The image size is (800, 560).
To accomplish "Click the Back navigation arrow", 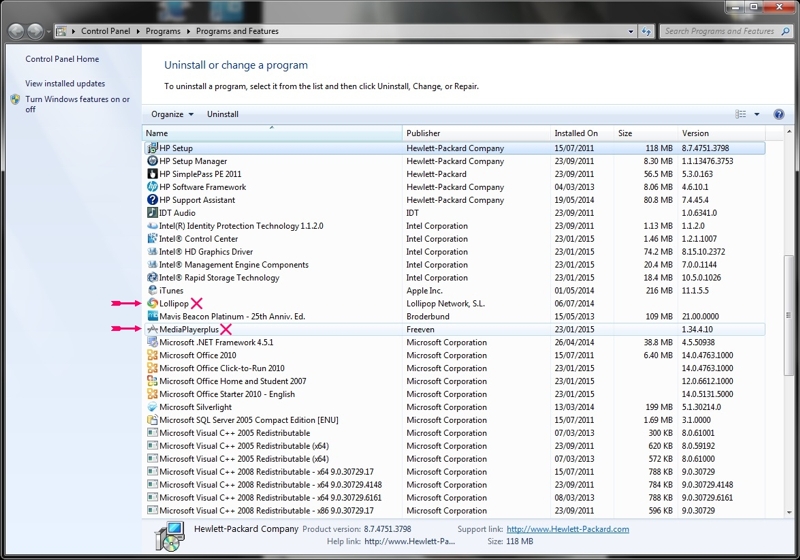I will click(x=17, y=31).
